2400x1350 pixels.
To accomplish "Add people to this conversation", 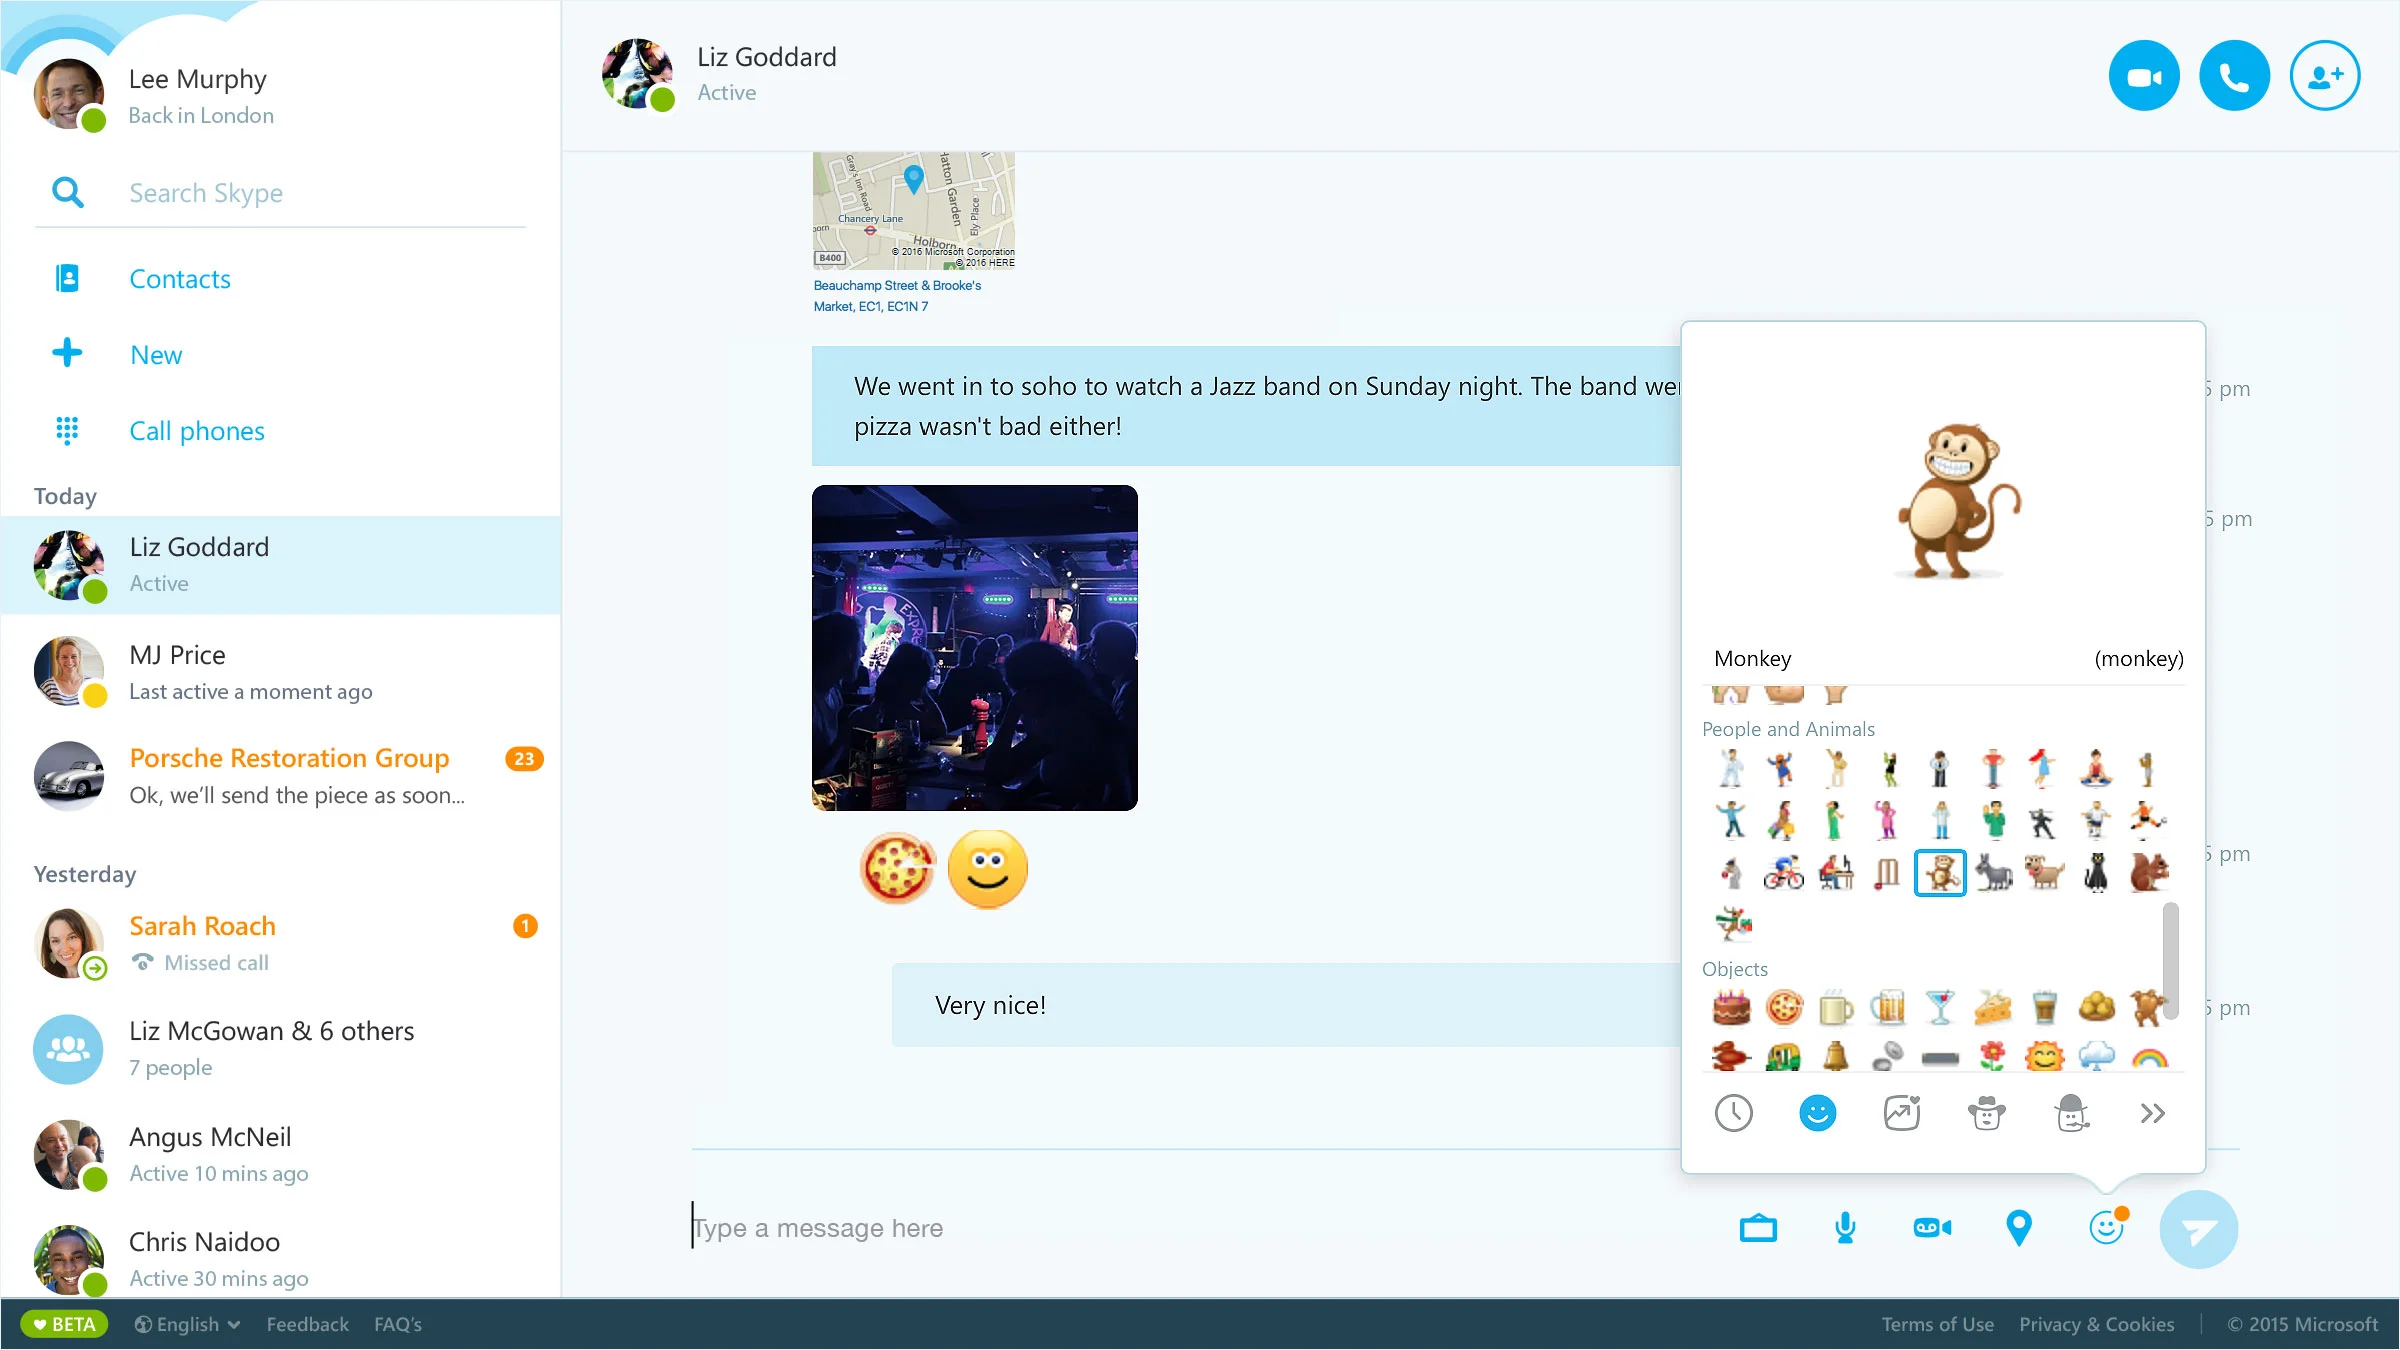I will (2325, 76).
